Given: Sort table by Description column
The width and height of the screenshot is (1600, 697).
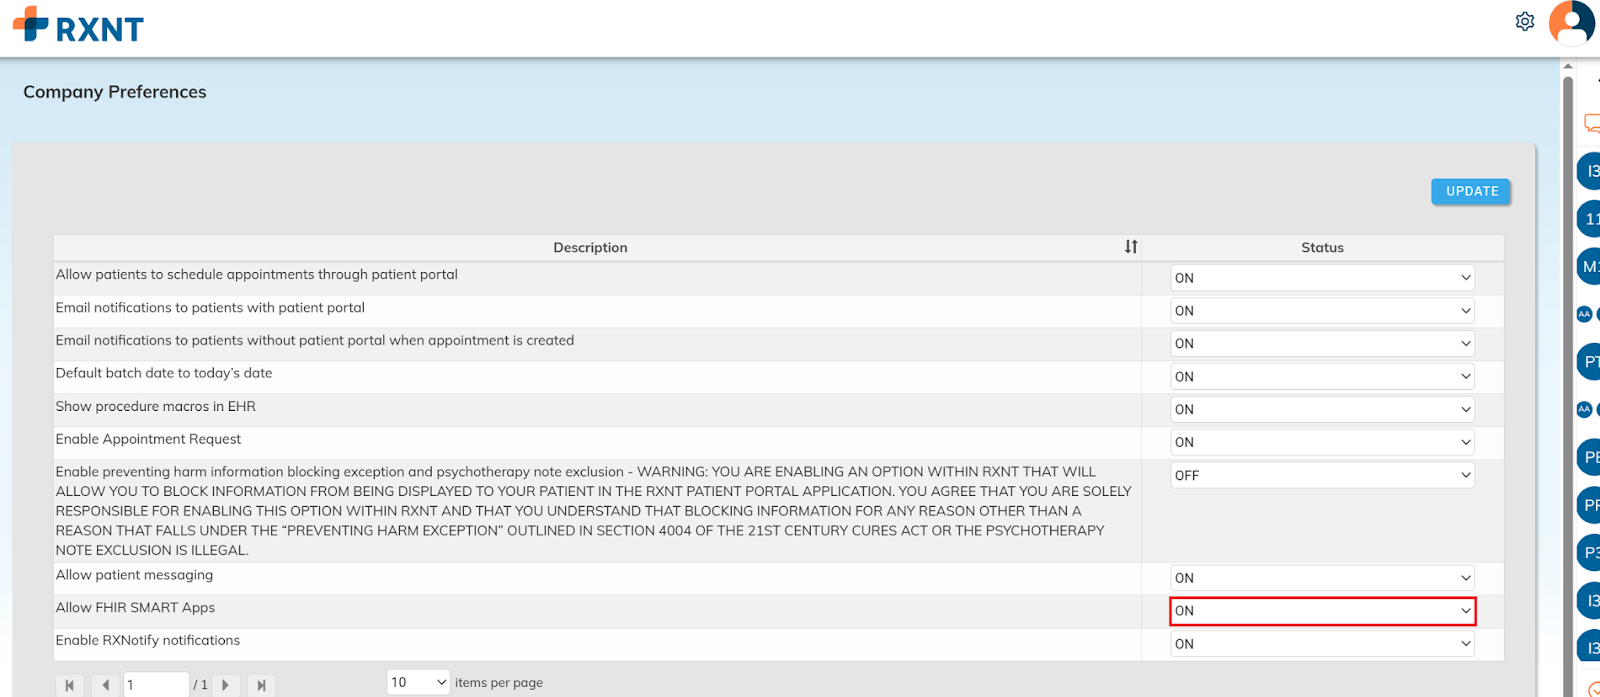Looking at the screenshot, I should (1130, 247).
